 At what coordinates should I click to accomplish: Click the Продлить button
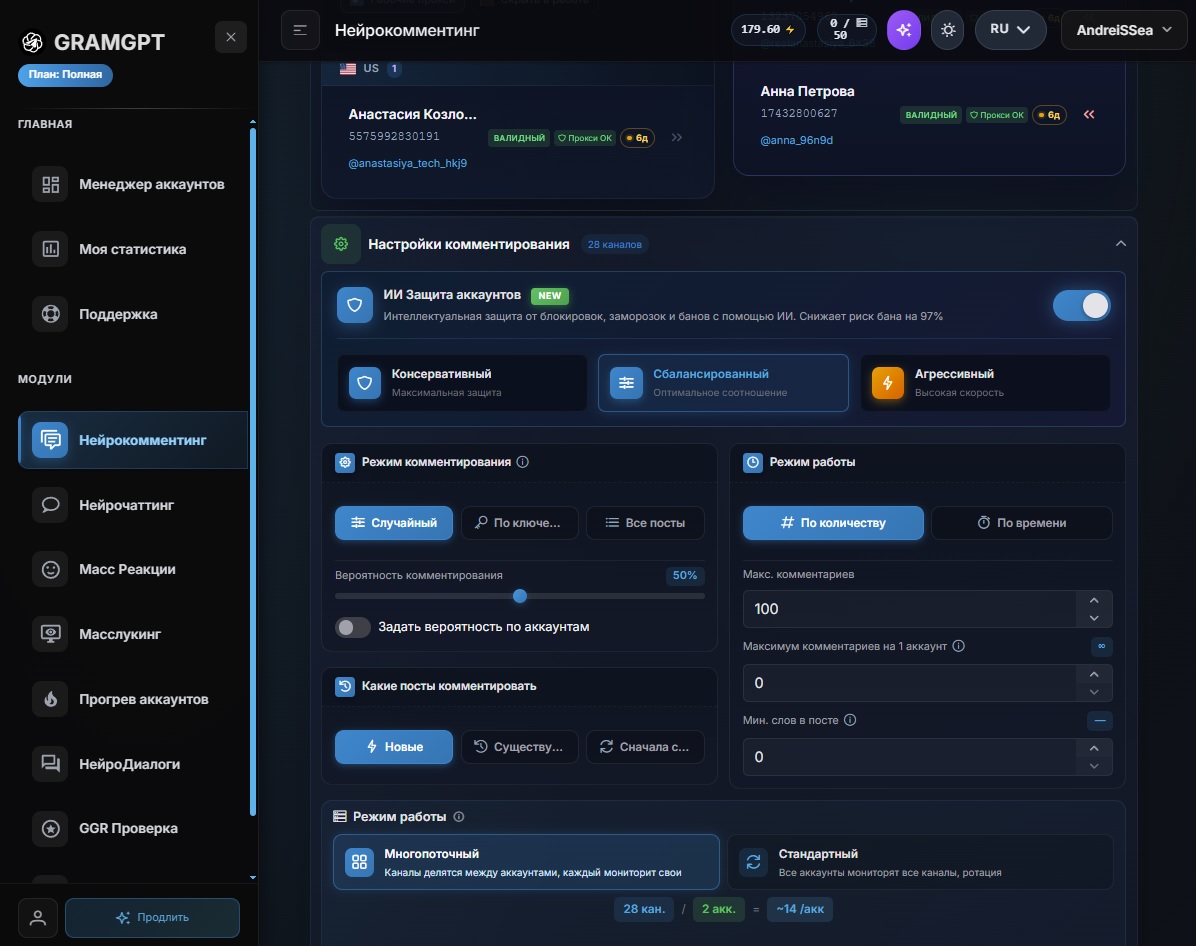153,918
